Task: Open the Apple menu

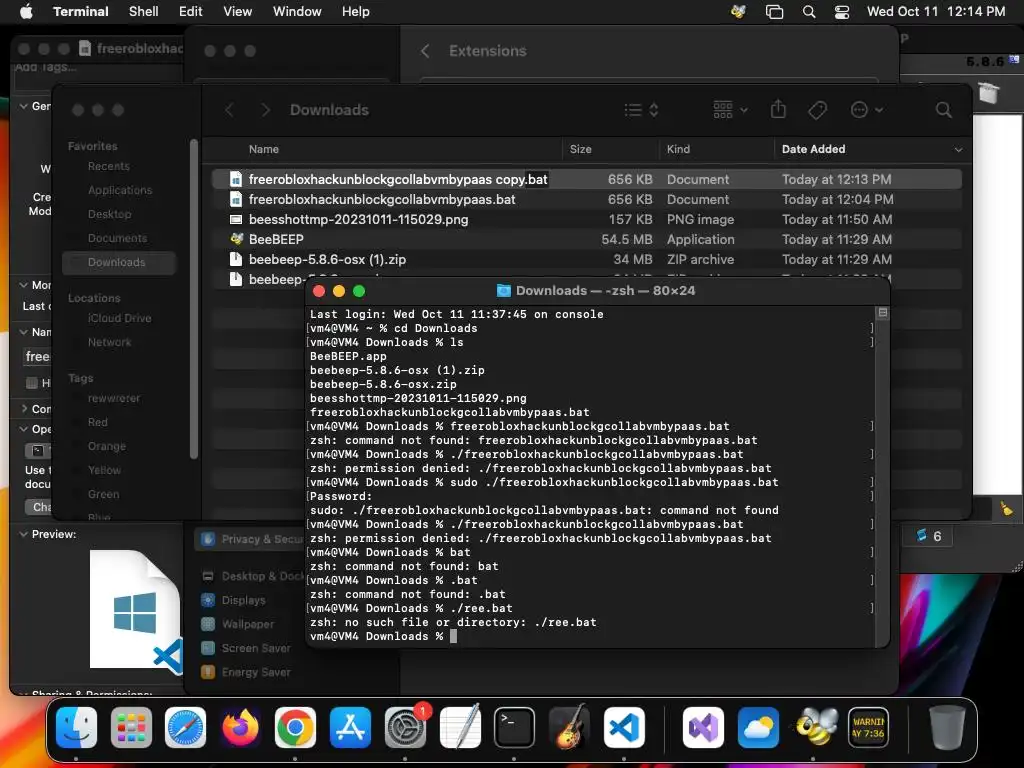Action: coord(26,12)
